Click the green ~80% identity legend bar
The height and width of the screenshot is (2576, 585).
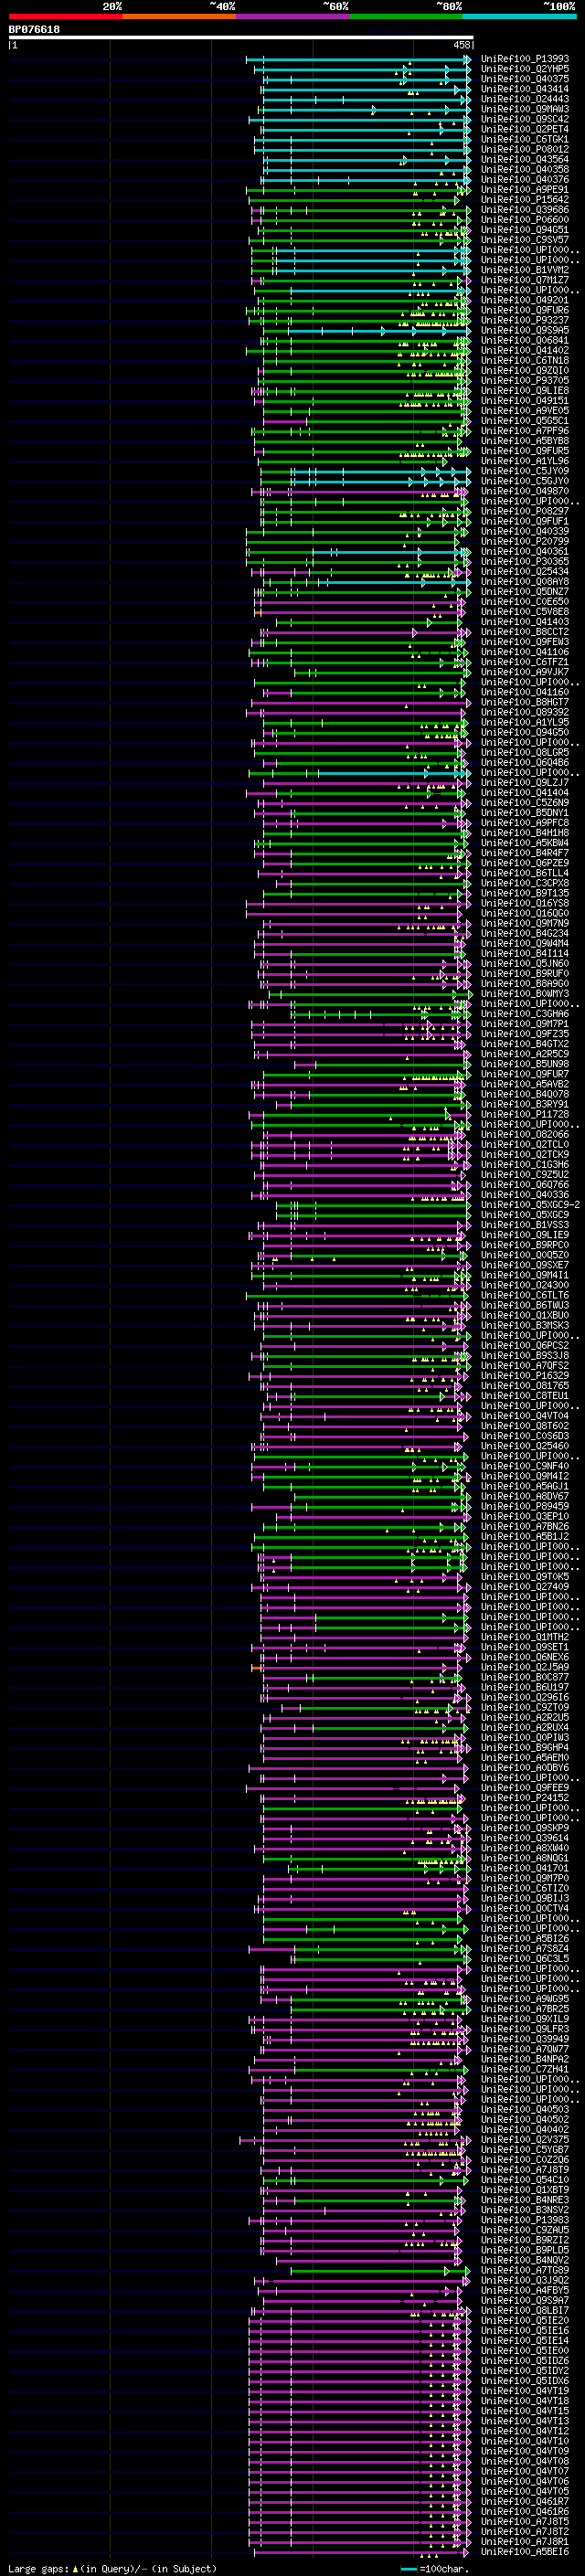[406, 17]
